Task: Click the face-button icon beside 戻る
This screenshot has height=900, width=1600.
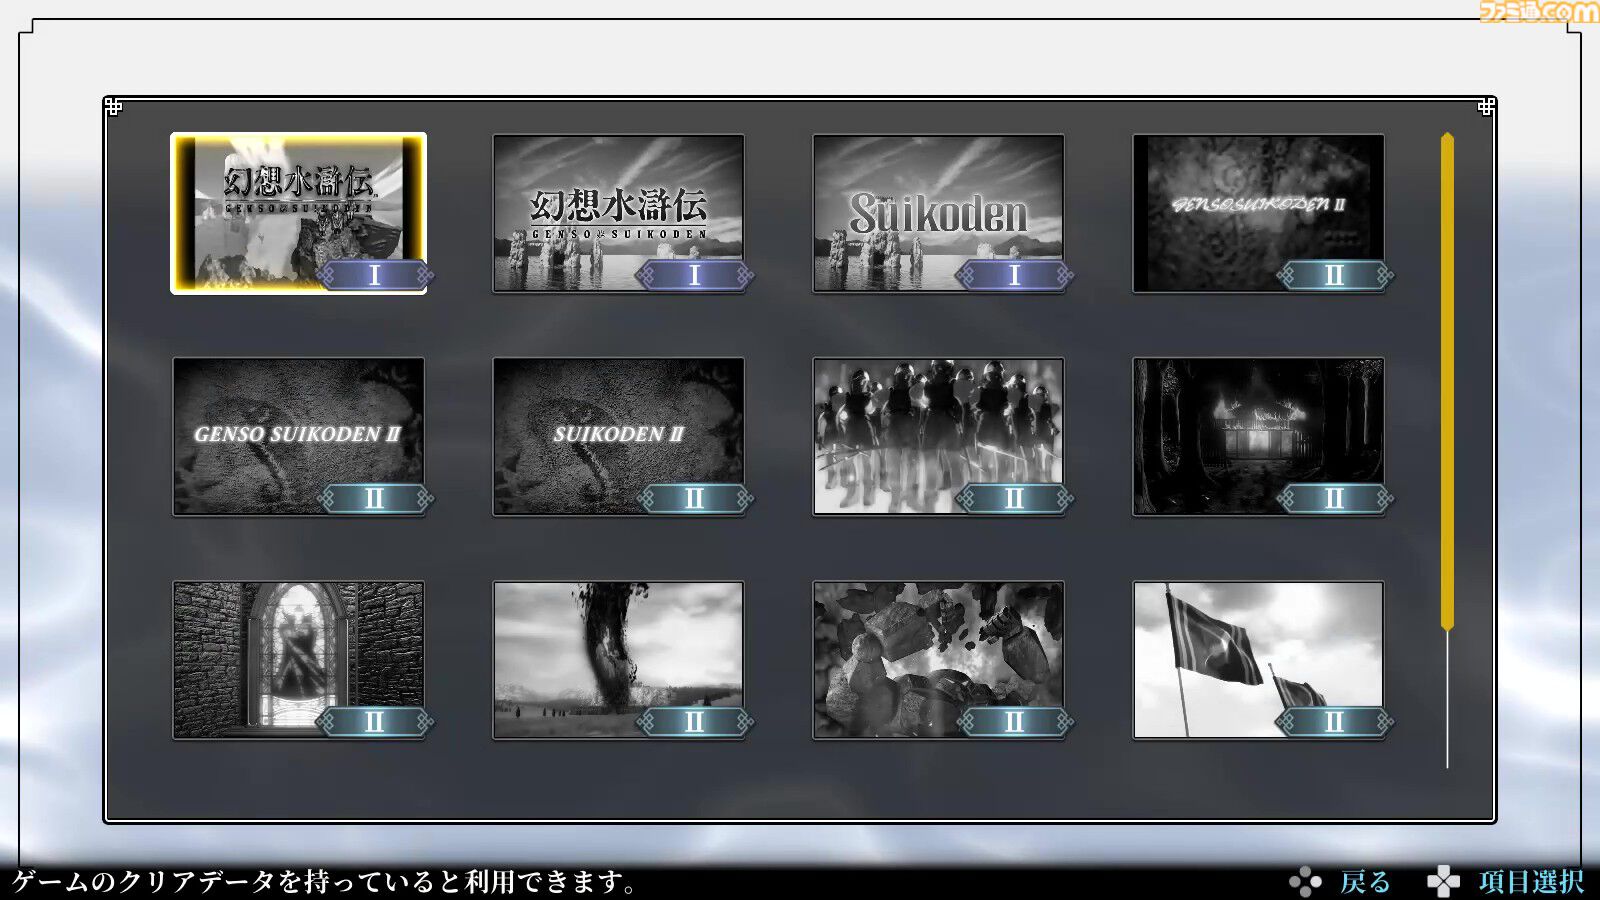Action: coord(1305,882)
